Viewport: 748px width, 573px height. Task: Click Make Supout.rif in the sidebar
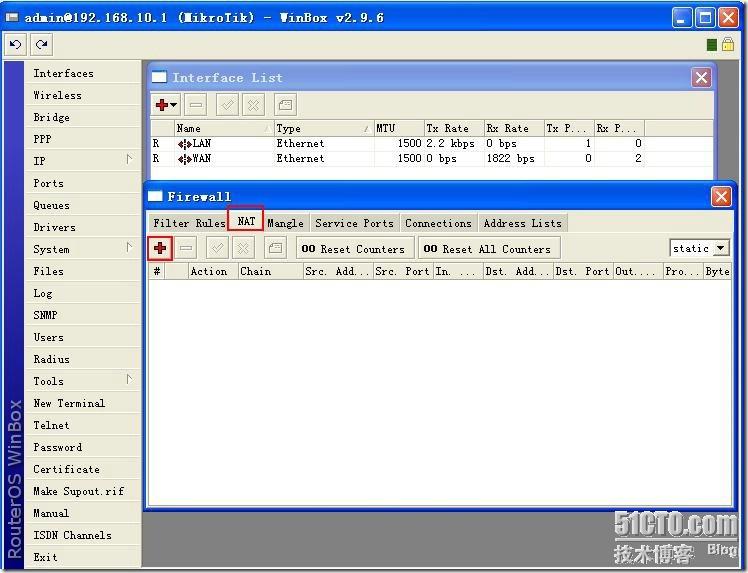(83, 491)
